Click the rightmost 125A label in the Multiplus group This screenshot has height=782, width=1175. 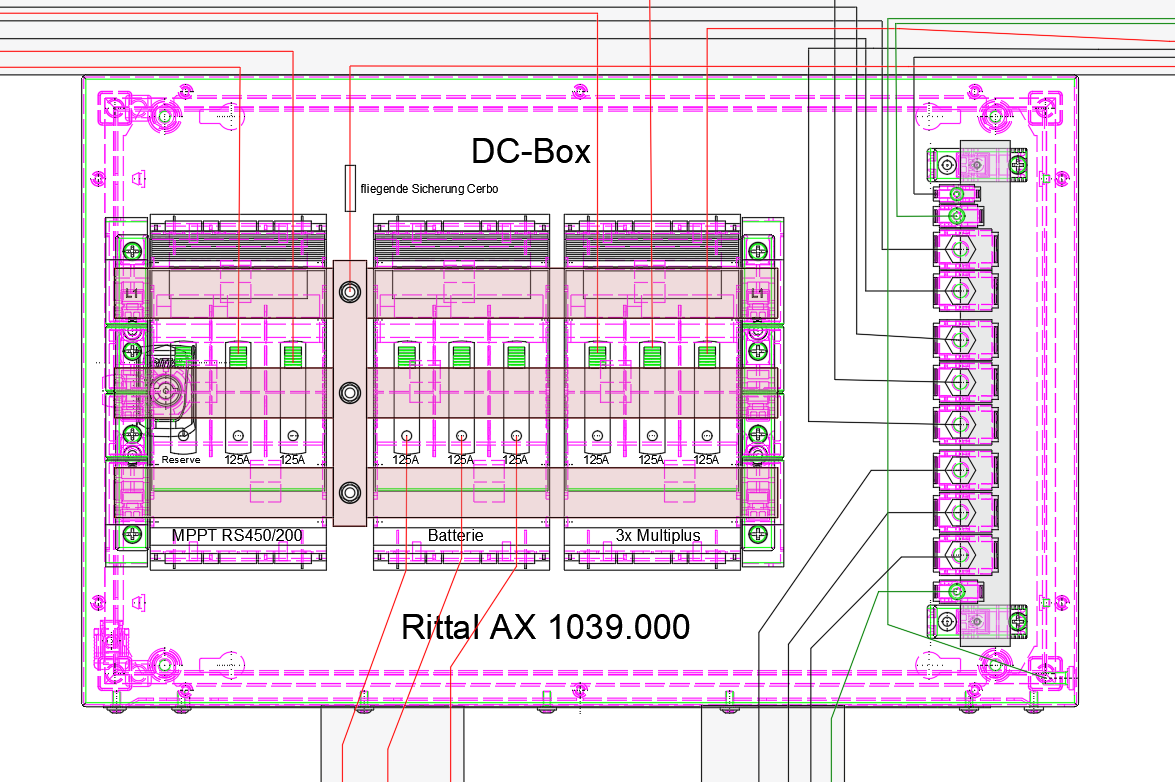(706, 460)
